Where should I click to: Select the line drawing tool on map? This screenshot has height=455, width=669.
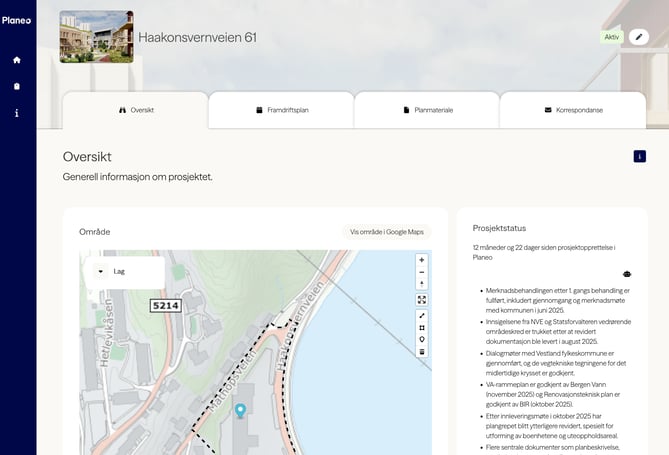pyautogui.click(x=421, y=315)
